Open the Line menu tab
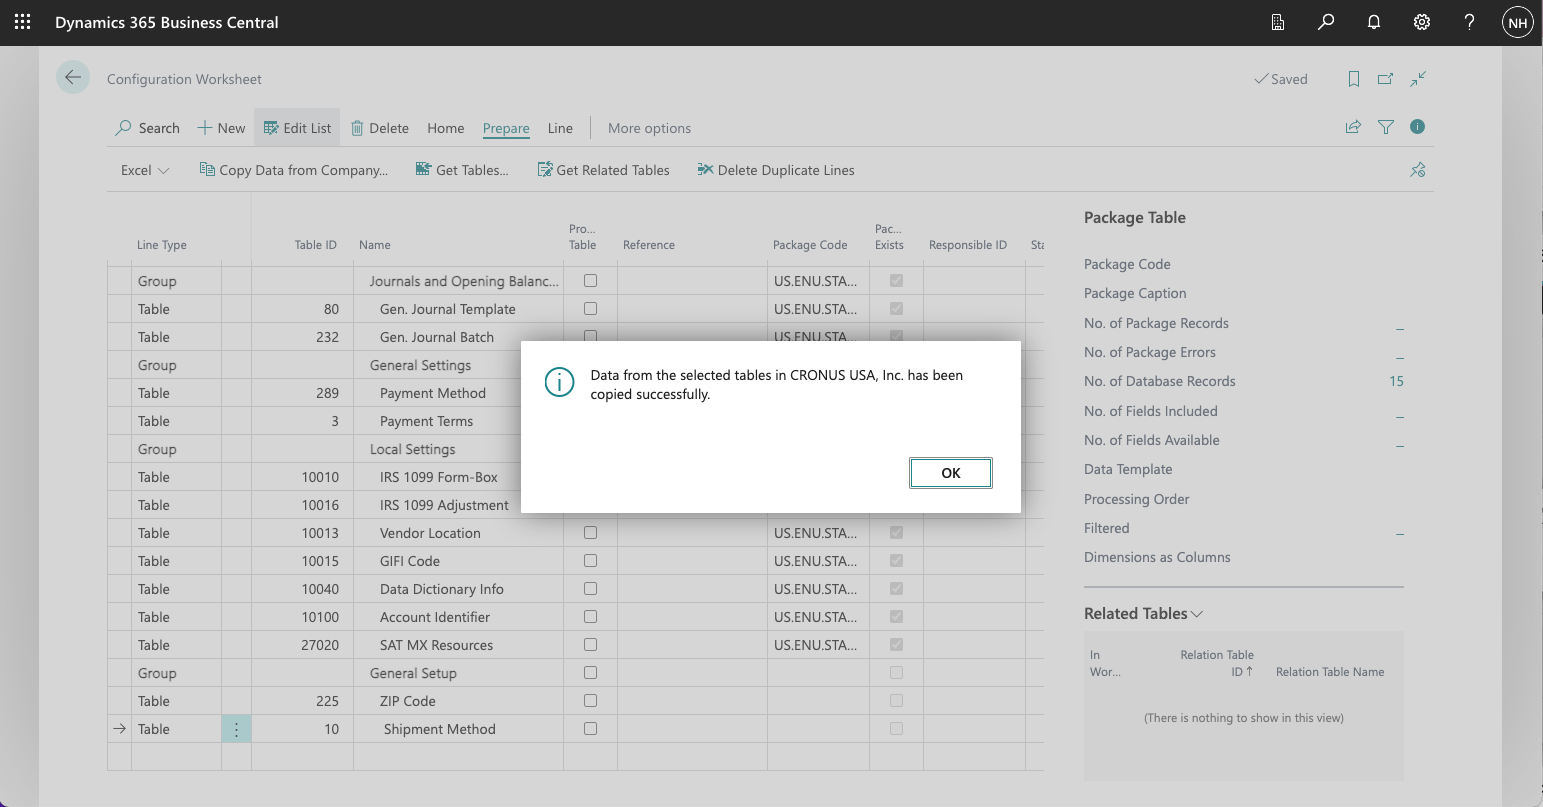1543x807 pixels. pos(560,128)
